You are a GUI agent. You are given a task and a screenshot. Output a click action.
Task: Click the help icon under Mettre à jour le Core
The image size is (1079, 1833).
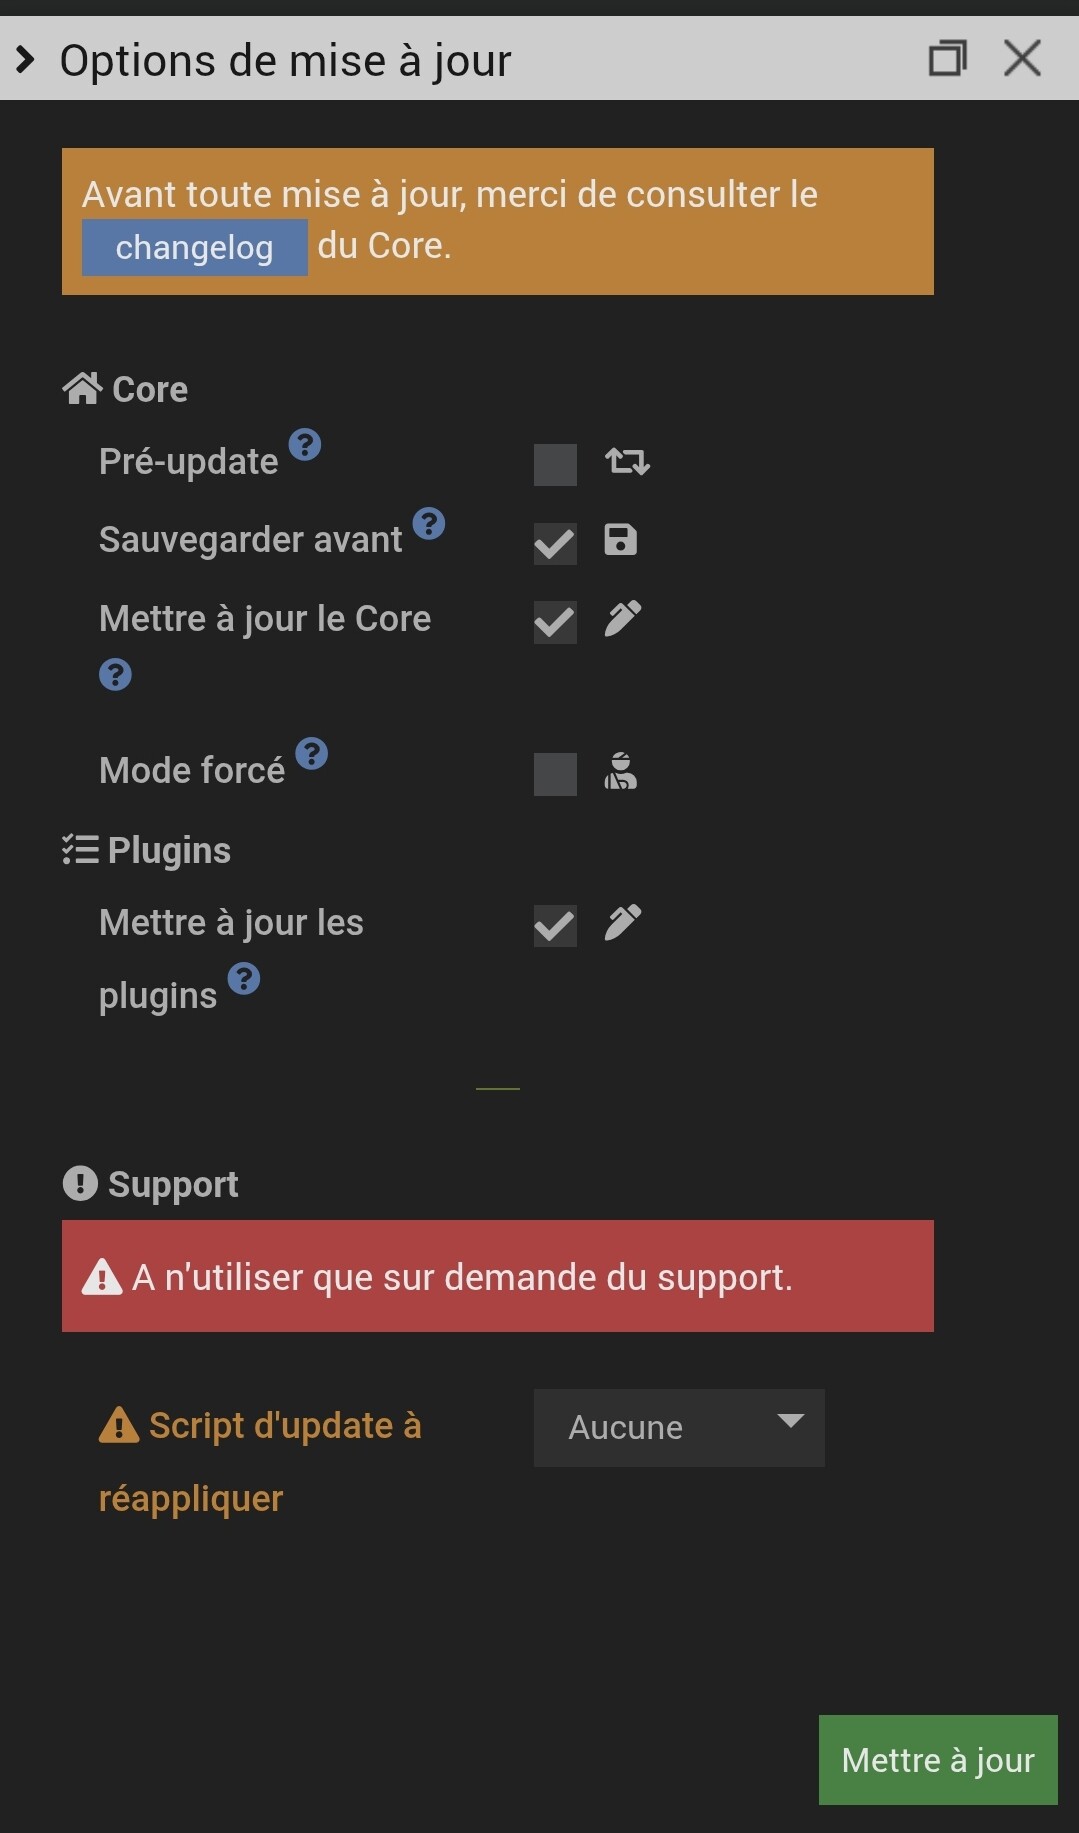(115, 675)
